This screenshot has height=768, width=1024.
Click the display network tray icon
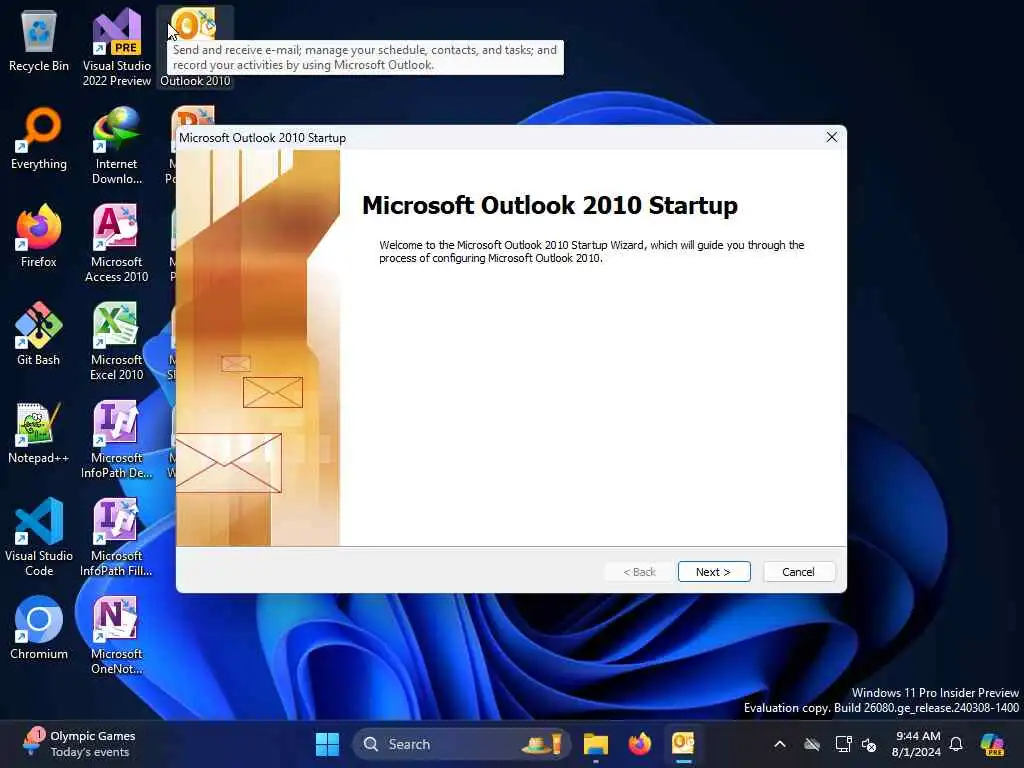click(842, 744)
